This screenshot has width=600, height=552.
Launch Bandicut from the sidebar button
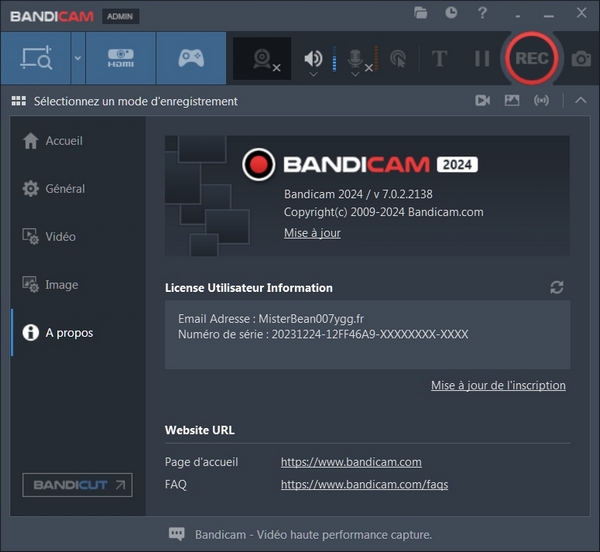point(77,485)
